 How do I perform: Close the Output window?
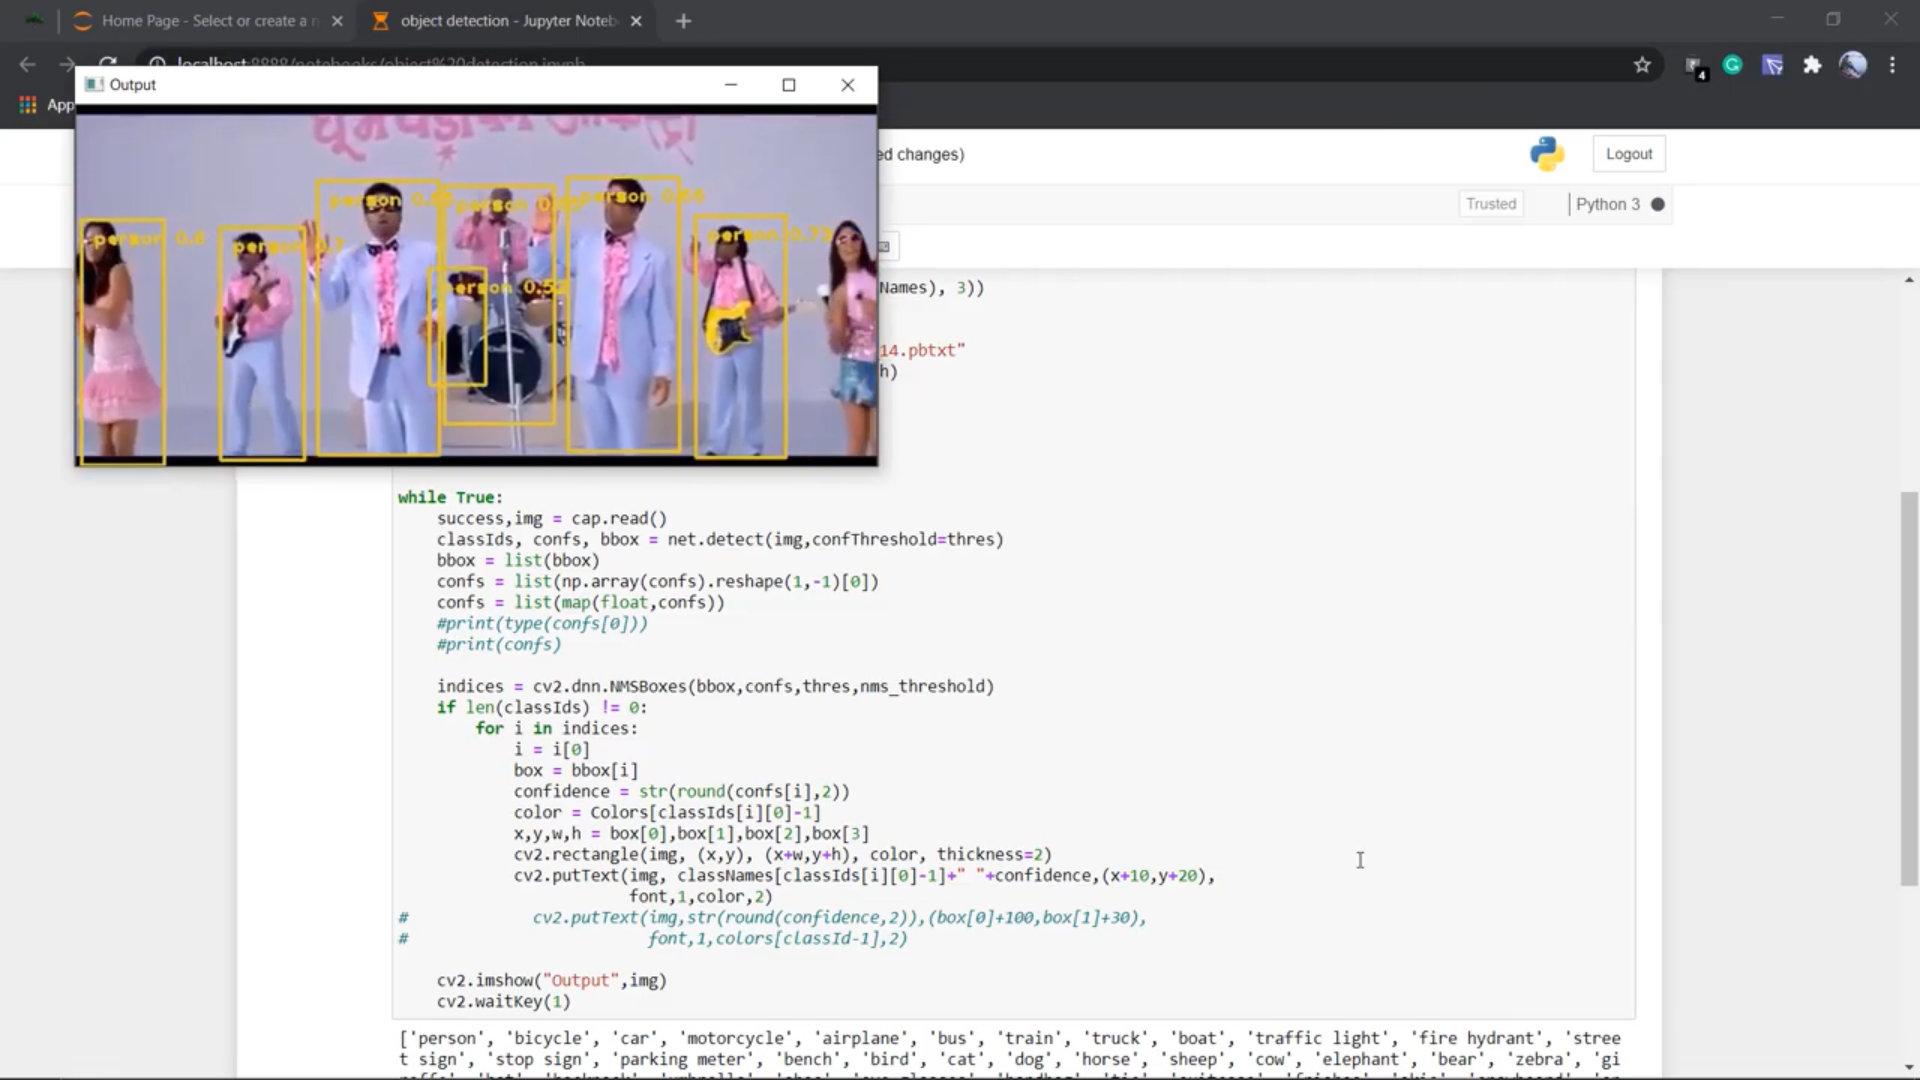(x=848, y=85)
